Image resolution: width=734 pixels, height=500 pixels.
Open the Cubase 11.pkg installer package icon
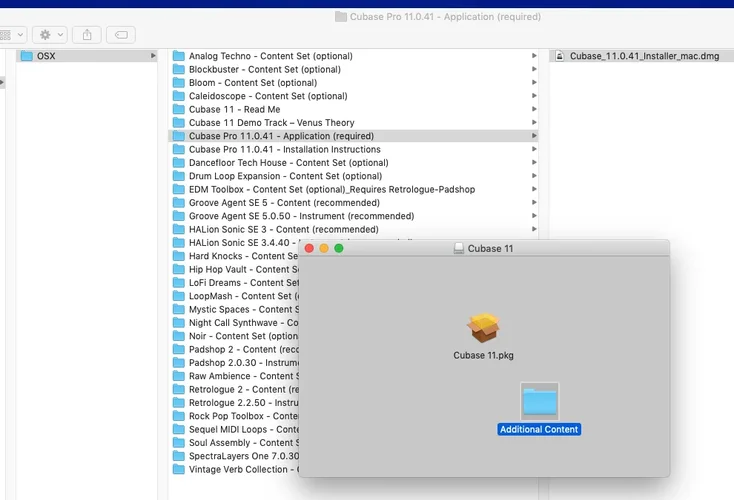click(x=483, y=328)
